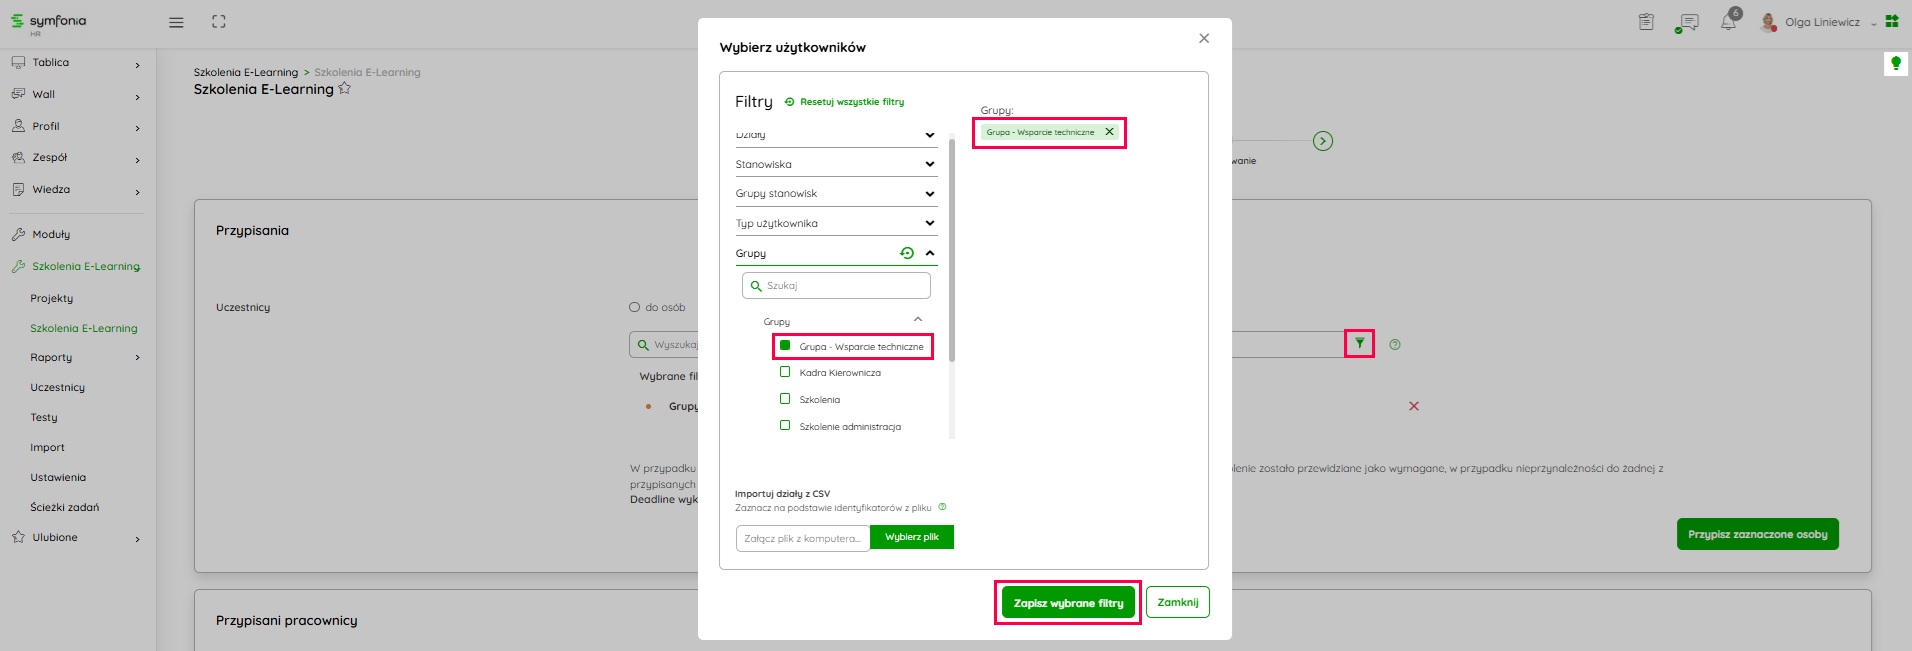Open the Raporty sidebar menu item

coord(52,357)
